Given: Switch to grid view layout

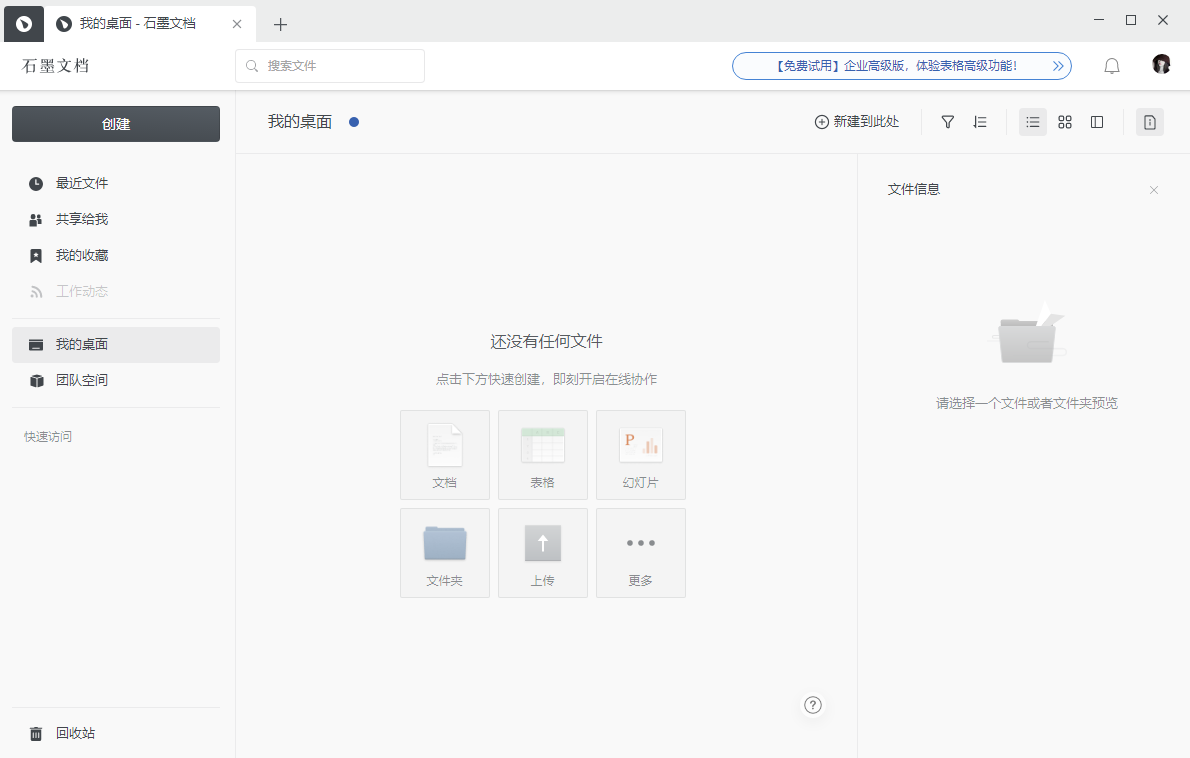Looking at the screenshot, I should (x=1064, y=121).
